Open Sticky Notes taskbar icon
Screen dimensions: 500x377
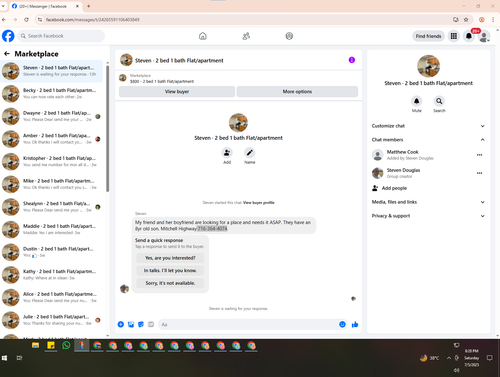click(51, 345)
